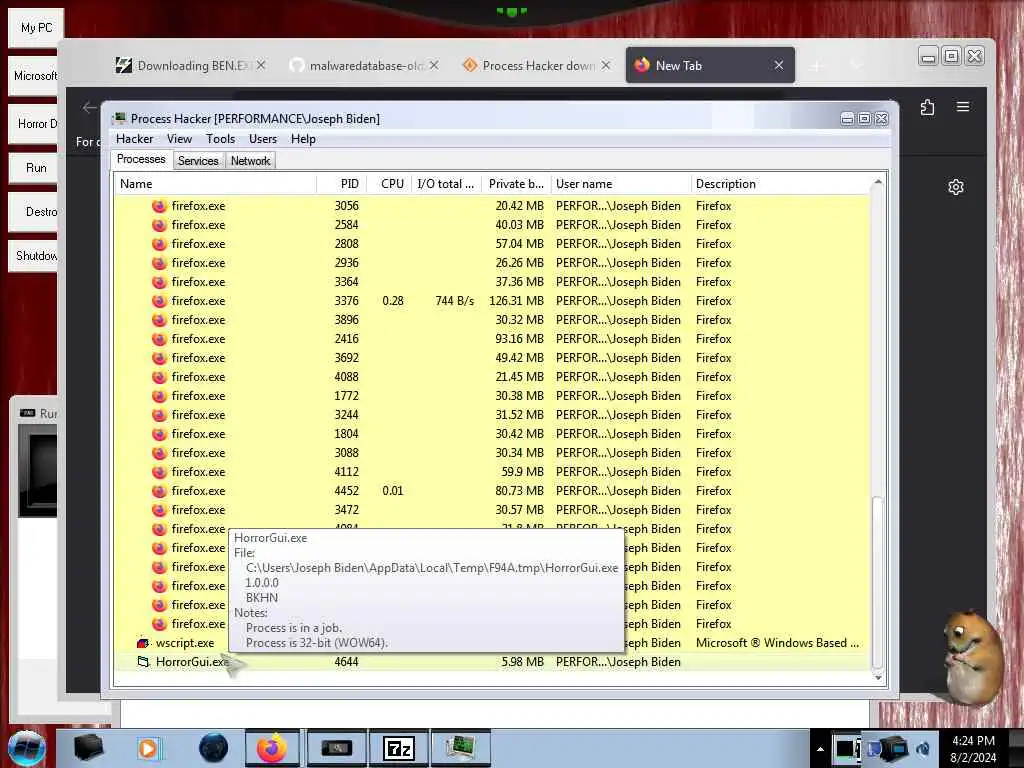1024x768 pixels.
Task: Select firefox.exe process with PID 3376
Action: tap(492, 301)
